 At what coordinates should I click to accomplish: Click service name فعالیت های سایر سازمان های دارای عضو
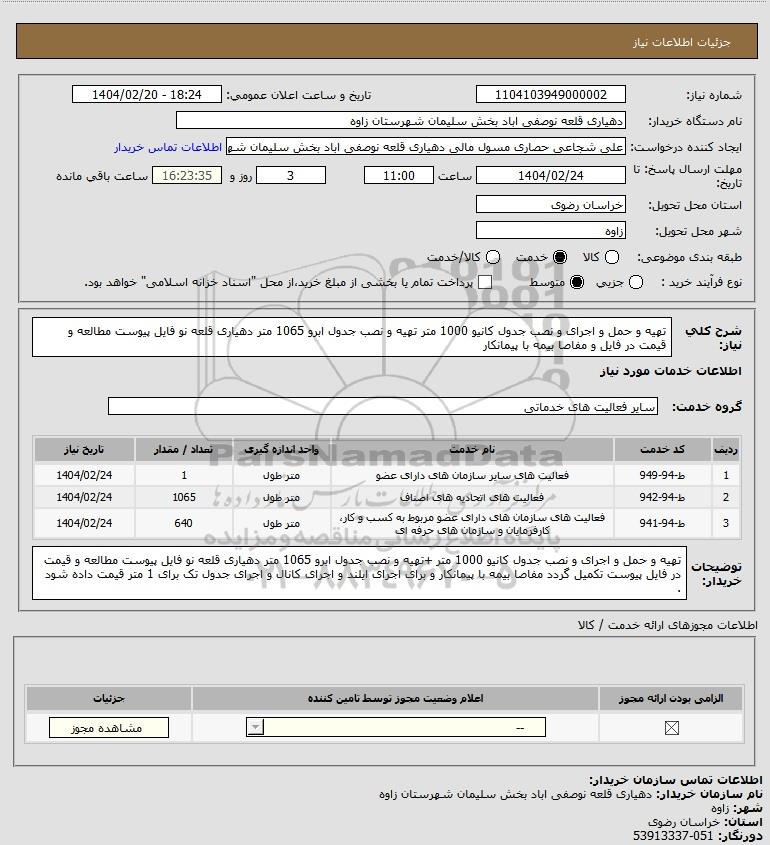[x=472, y=475]
